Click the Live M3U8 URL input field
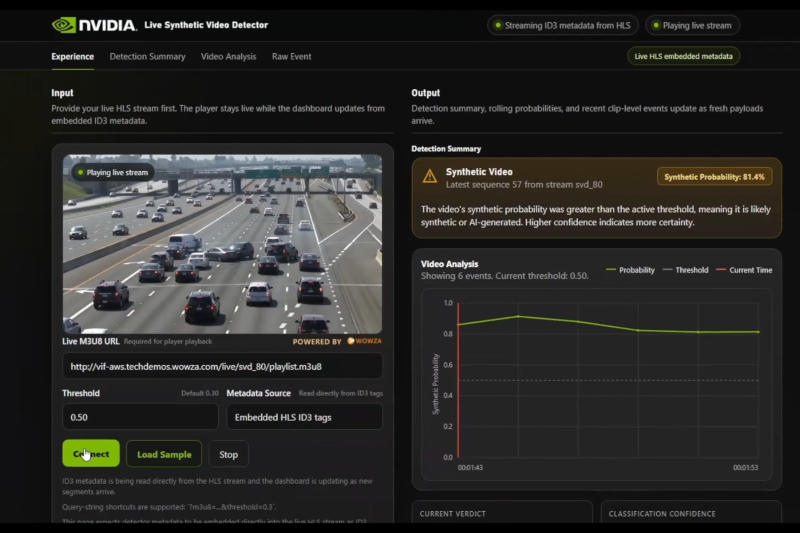 pos(222,366)
